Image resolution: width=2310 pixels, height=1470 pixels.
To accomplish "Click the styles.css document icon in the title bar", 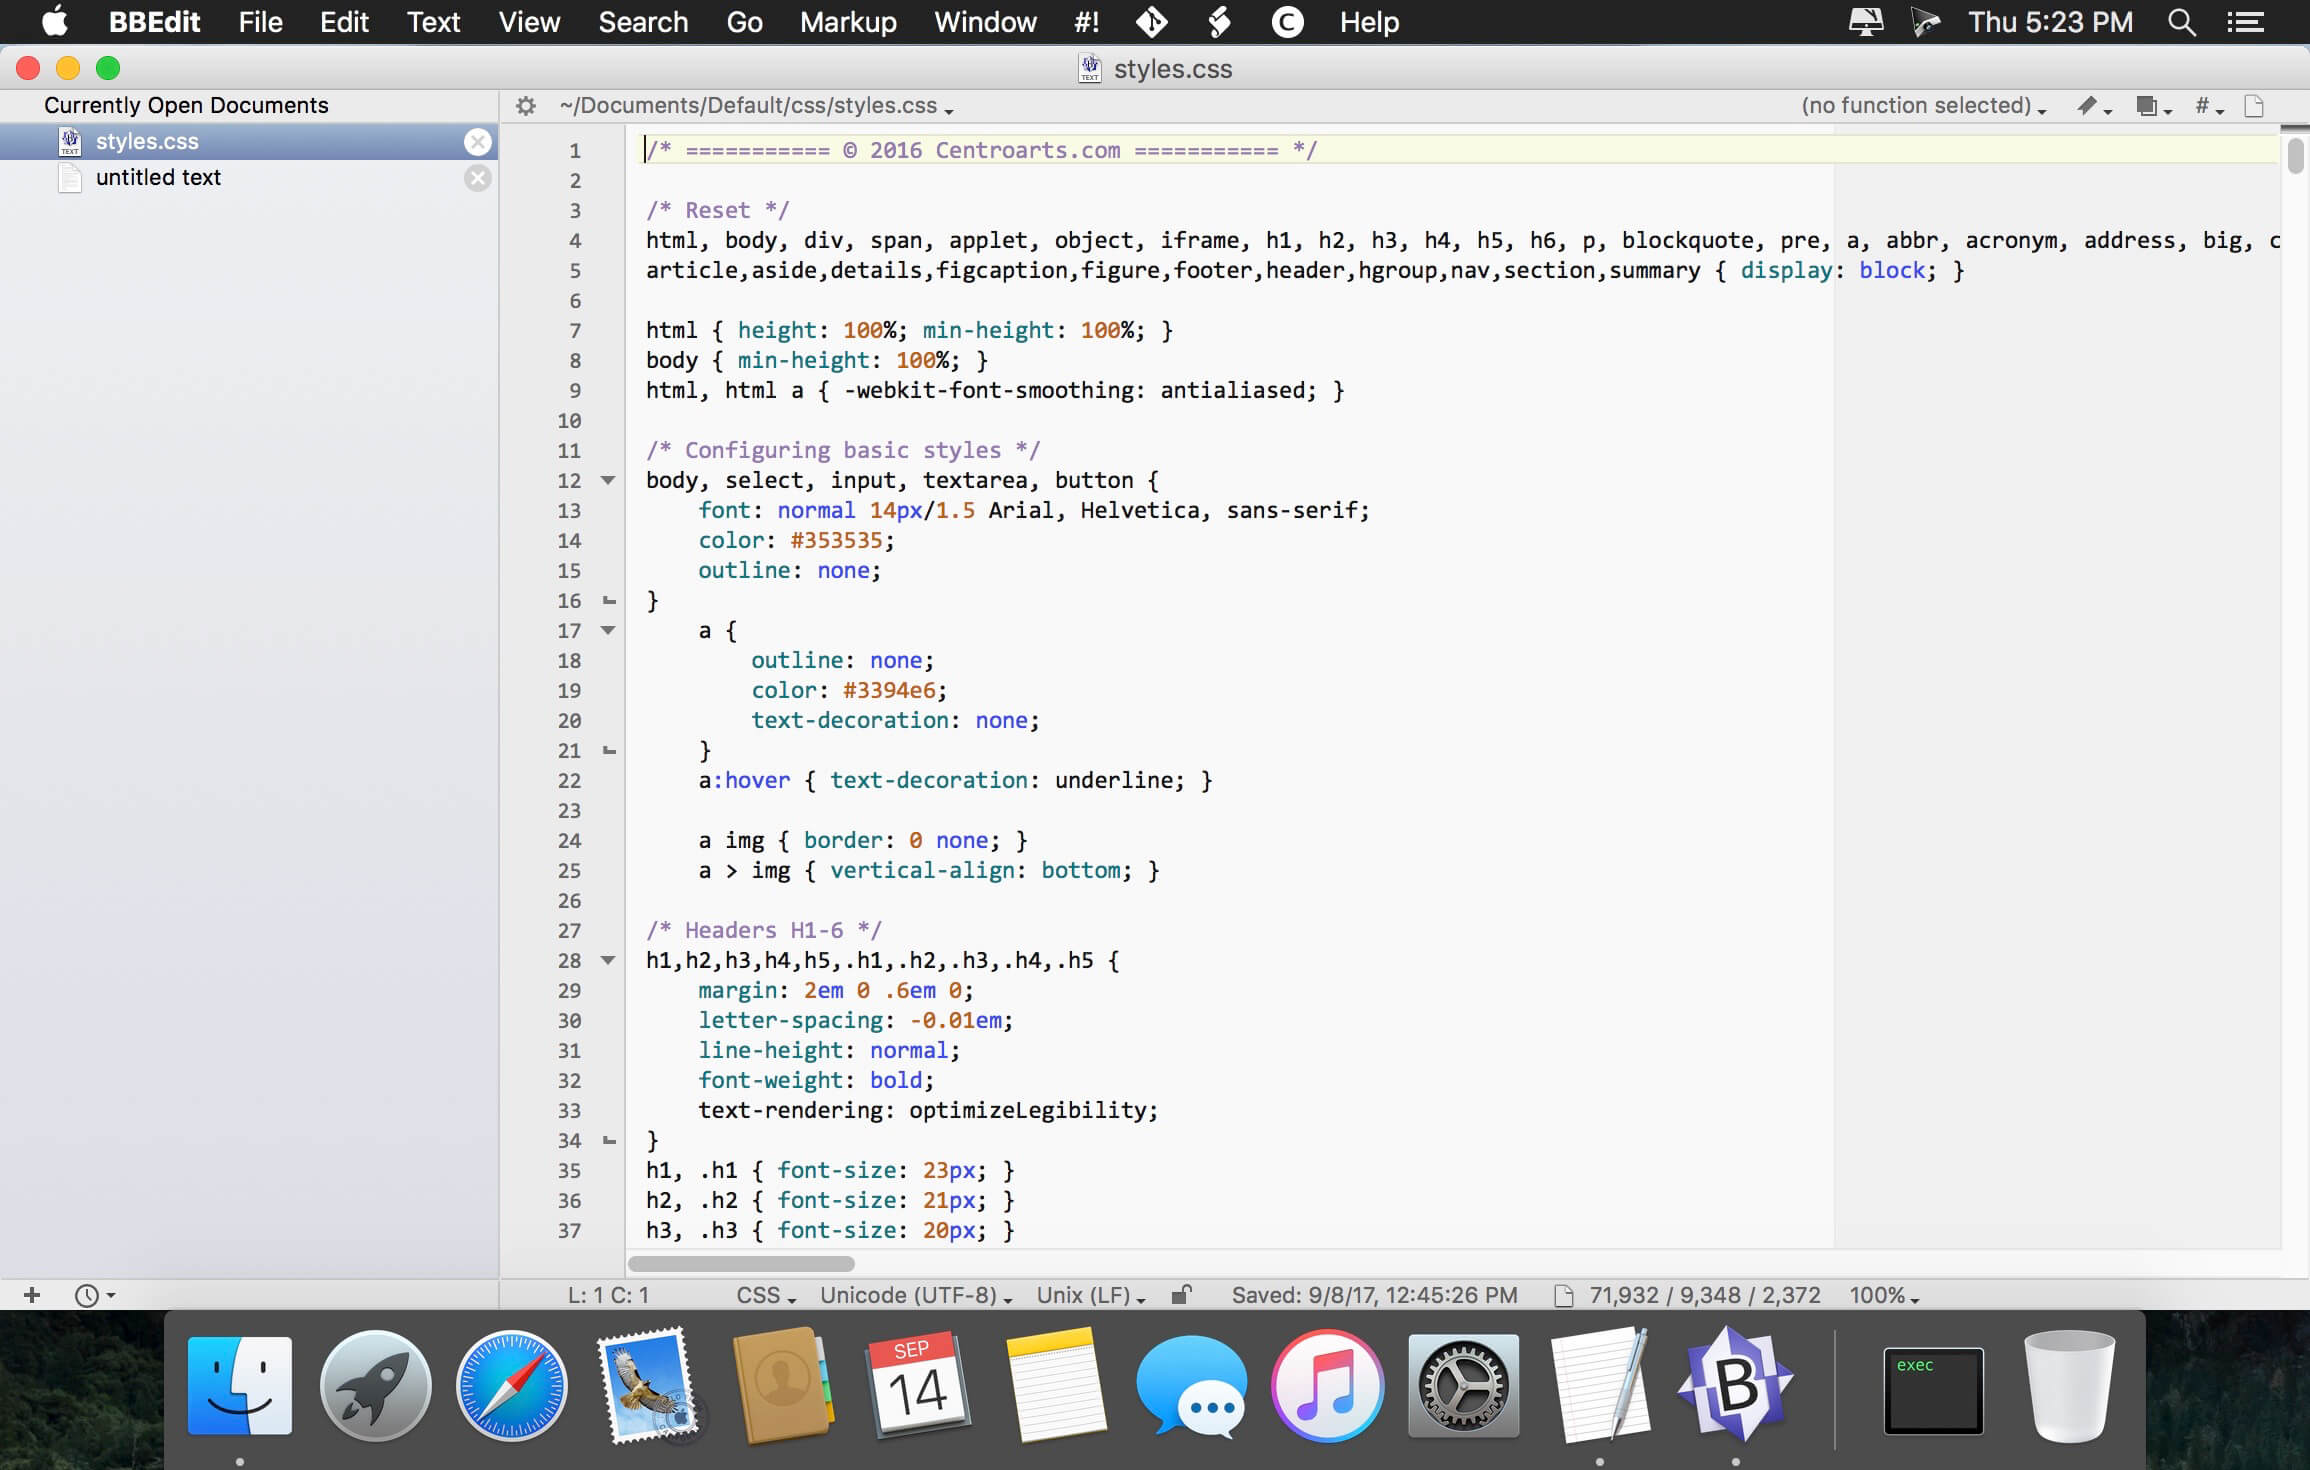I will pos(1090,67).
